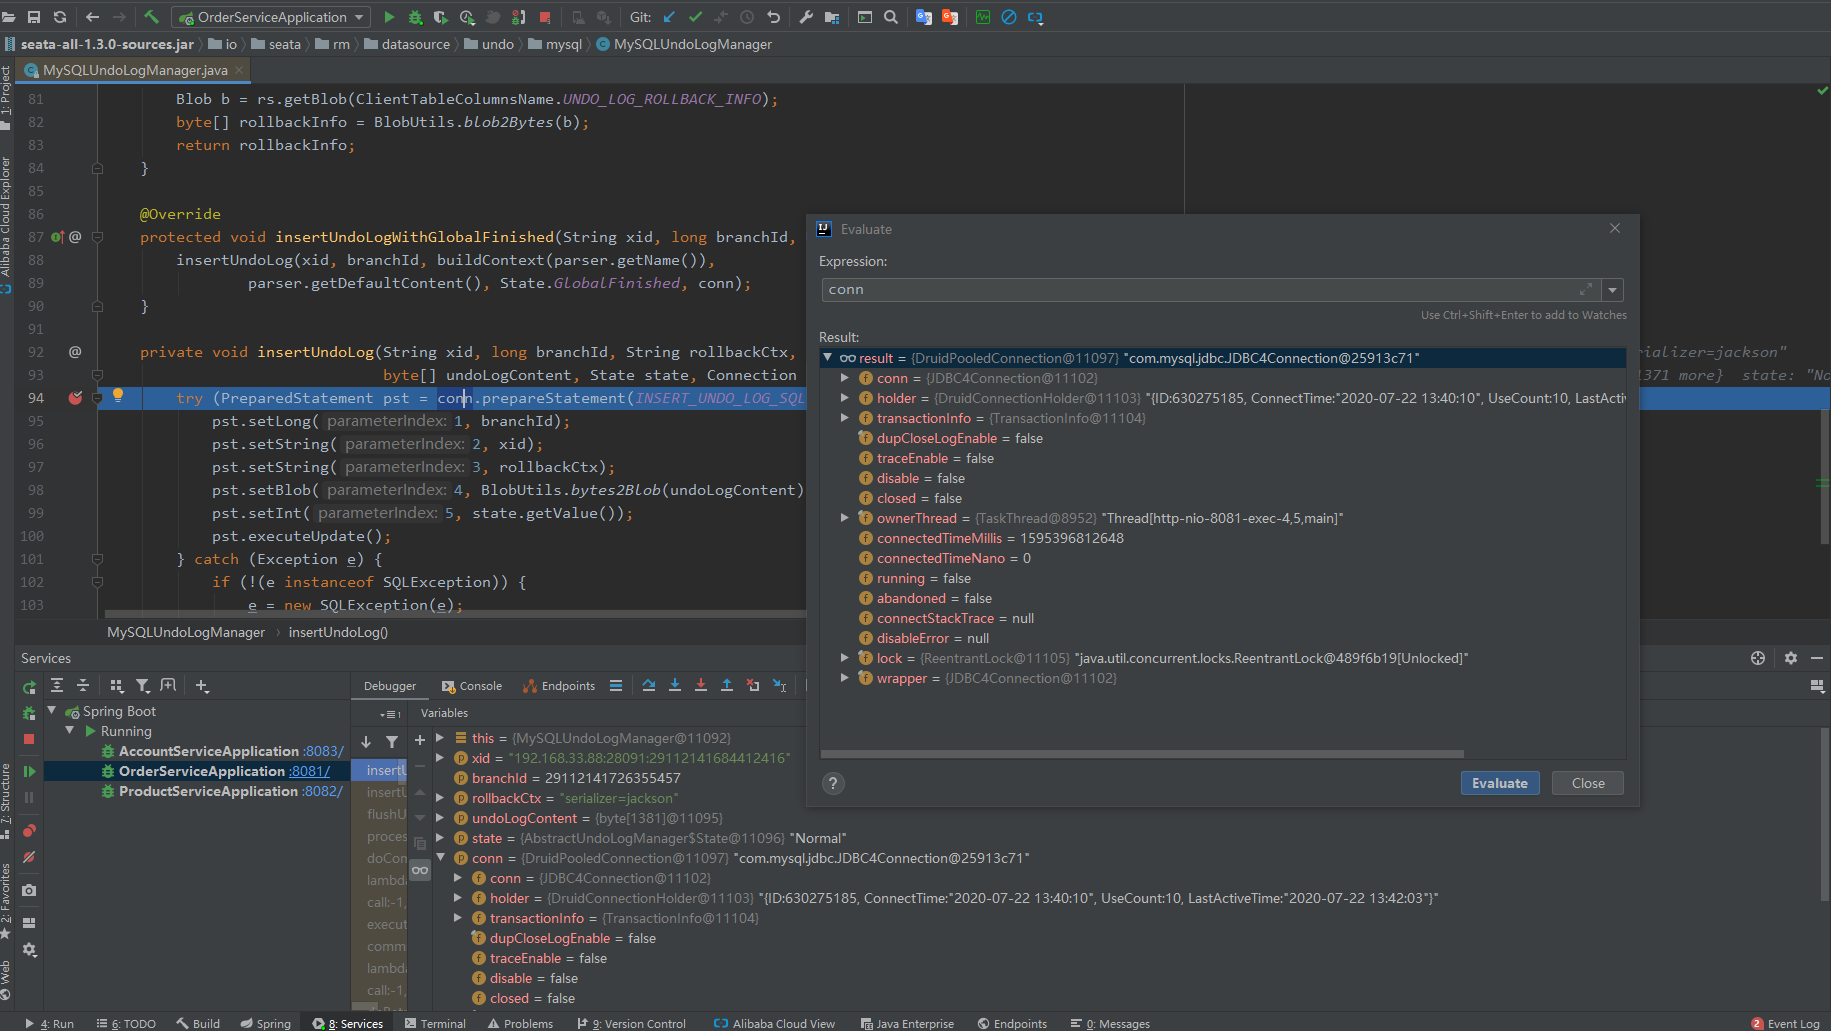Click the horizontal scrollbar in Evaluate result pane
1831x1031 pixels.
point(1142,754)
